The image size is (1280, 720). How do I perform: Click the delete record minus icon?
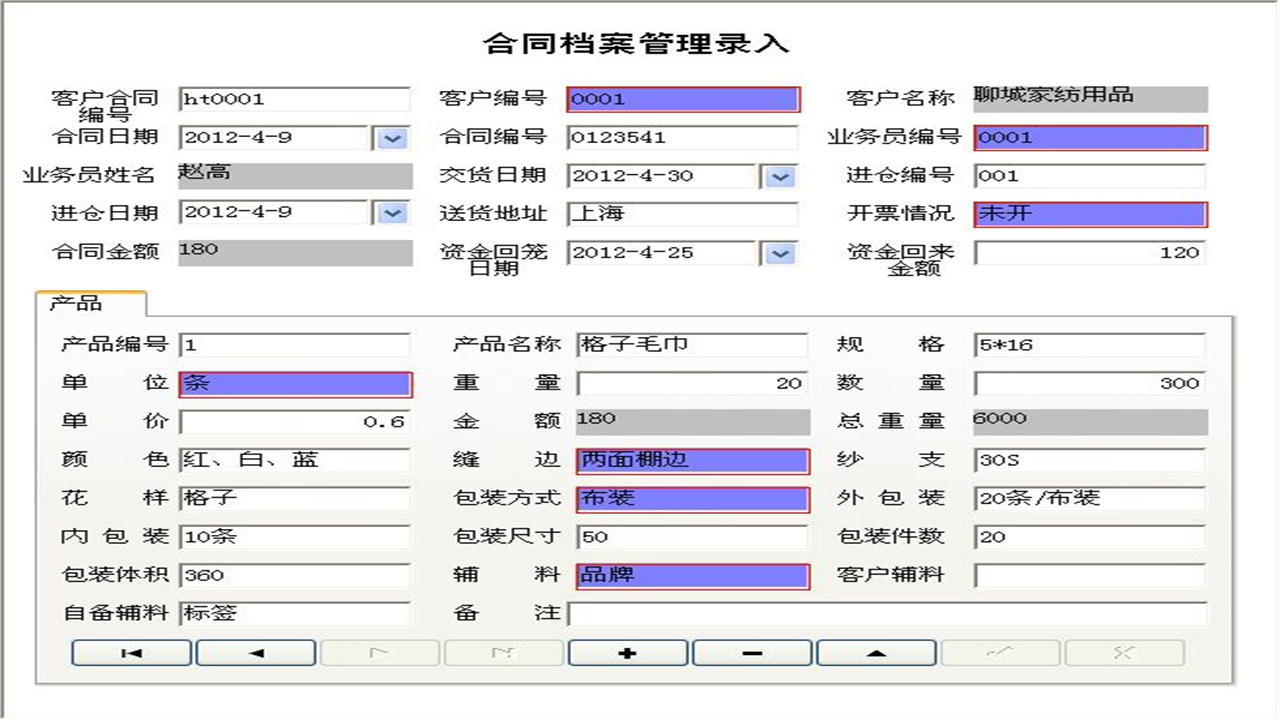click(x=751, y=652)
